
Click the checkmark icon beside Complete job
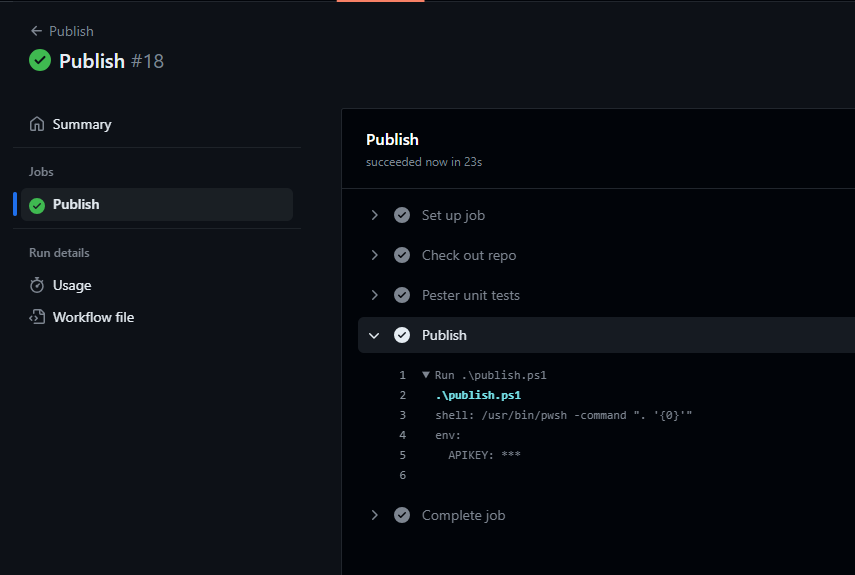click(402, 515)
